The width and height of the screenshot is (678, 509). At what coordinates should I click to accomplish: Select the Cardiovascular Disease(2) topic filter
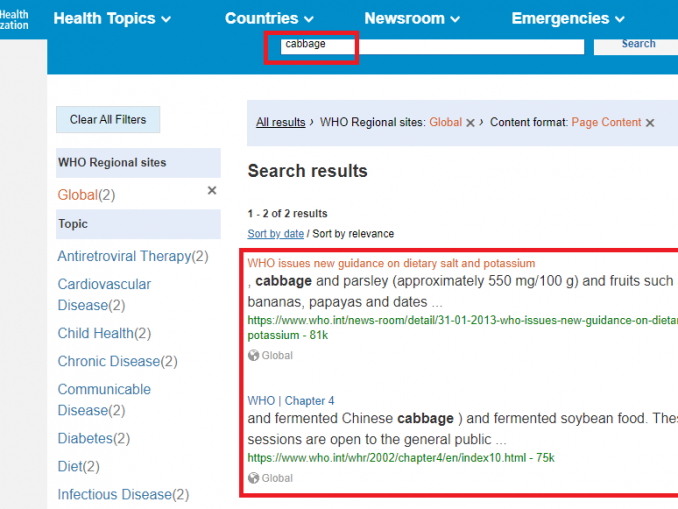click(x=104, y=295)
